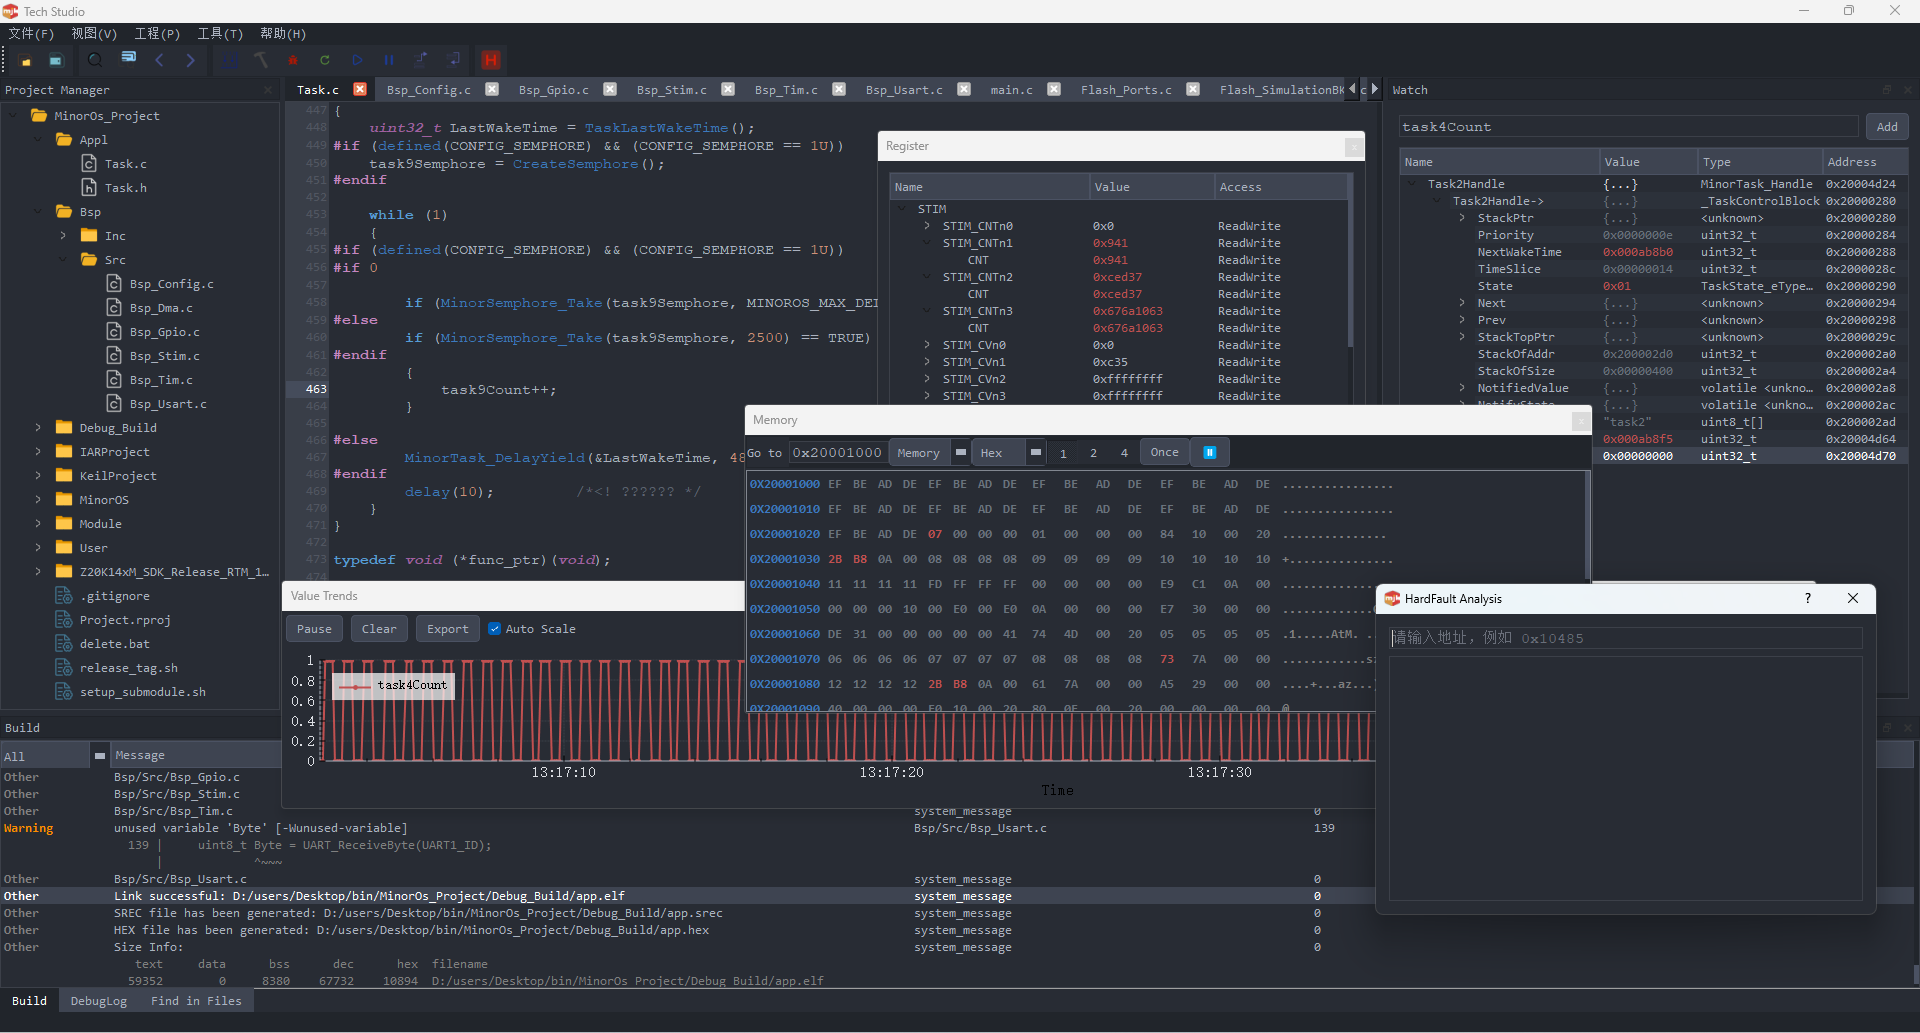Expand the KeilProject folder
Screen dimensions: 1920x1033
pyautogui.click(x=38, y=476)
